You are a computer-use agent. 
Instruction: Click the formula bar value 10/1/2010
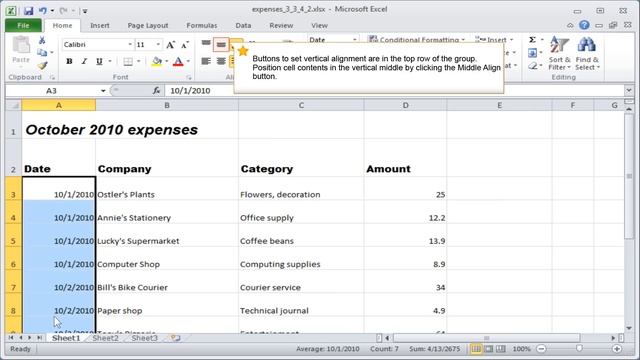pyautogui.click(x=190, y=91)
